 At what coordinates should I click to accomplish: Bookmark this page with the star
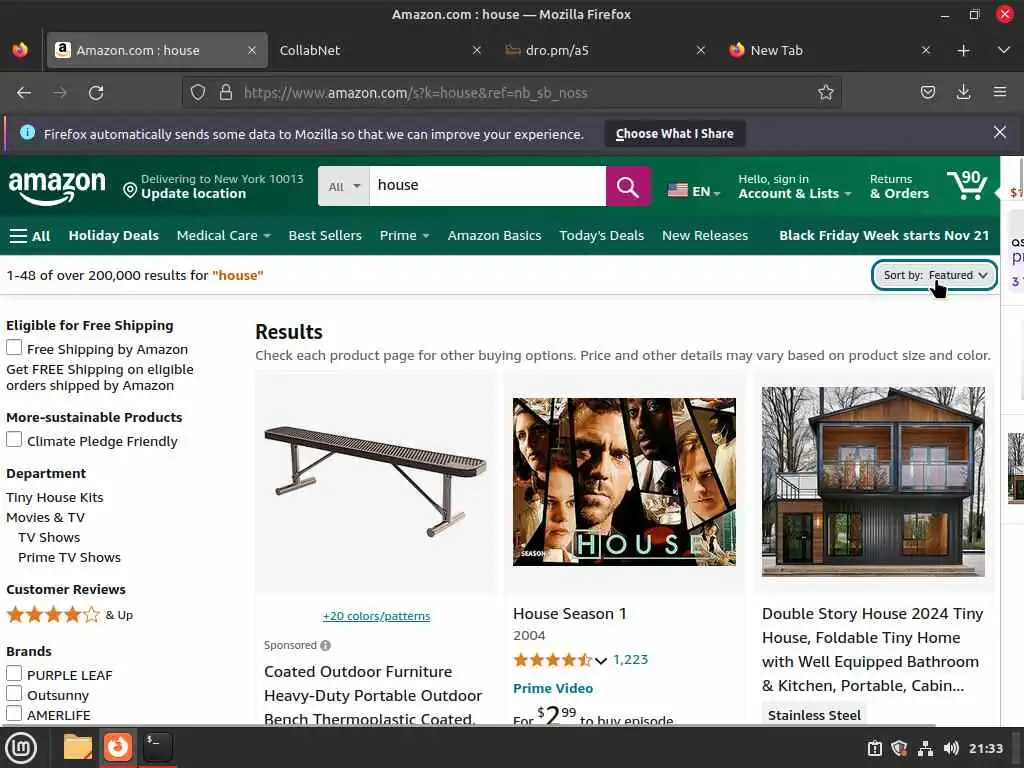825,93
